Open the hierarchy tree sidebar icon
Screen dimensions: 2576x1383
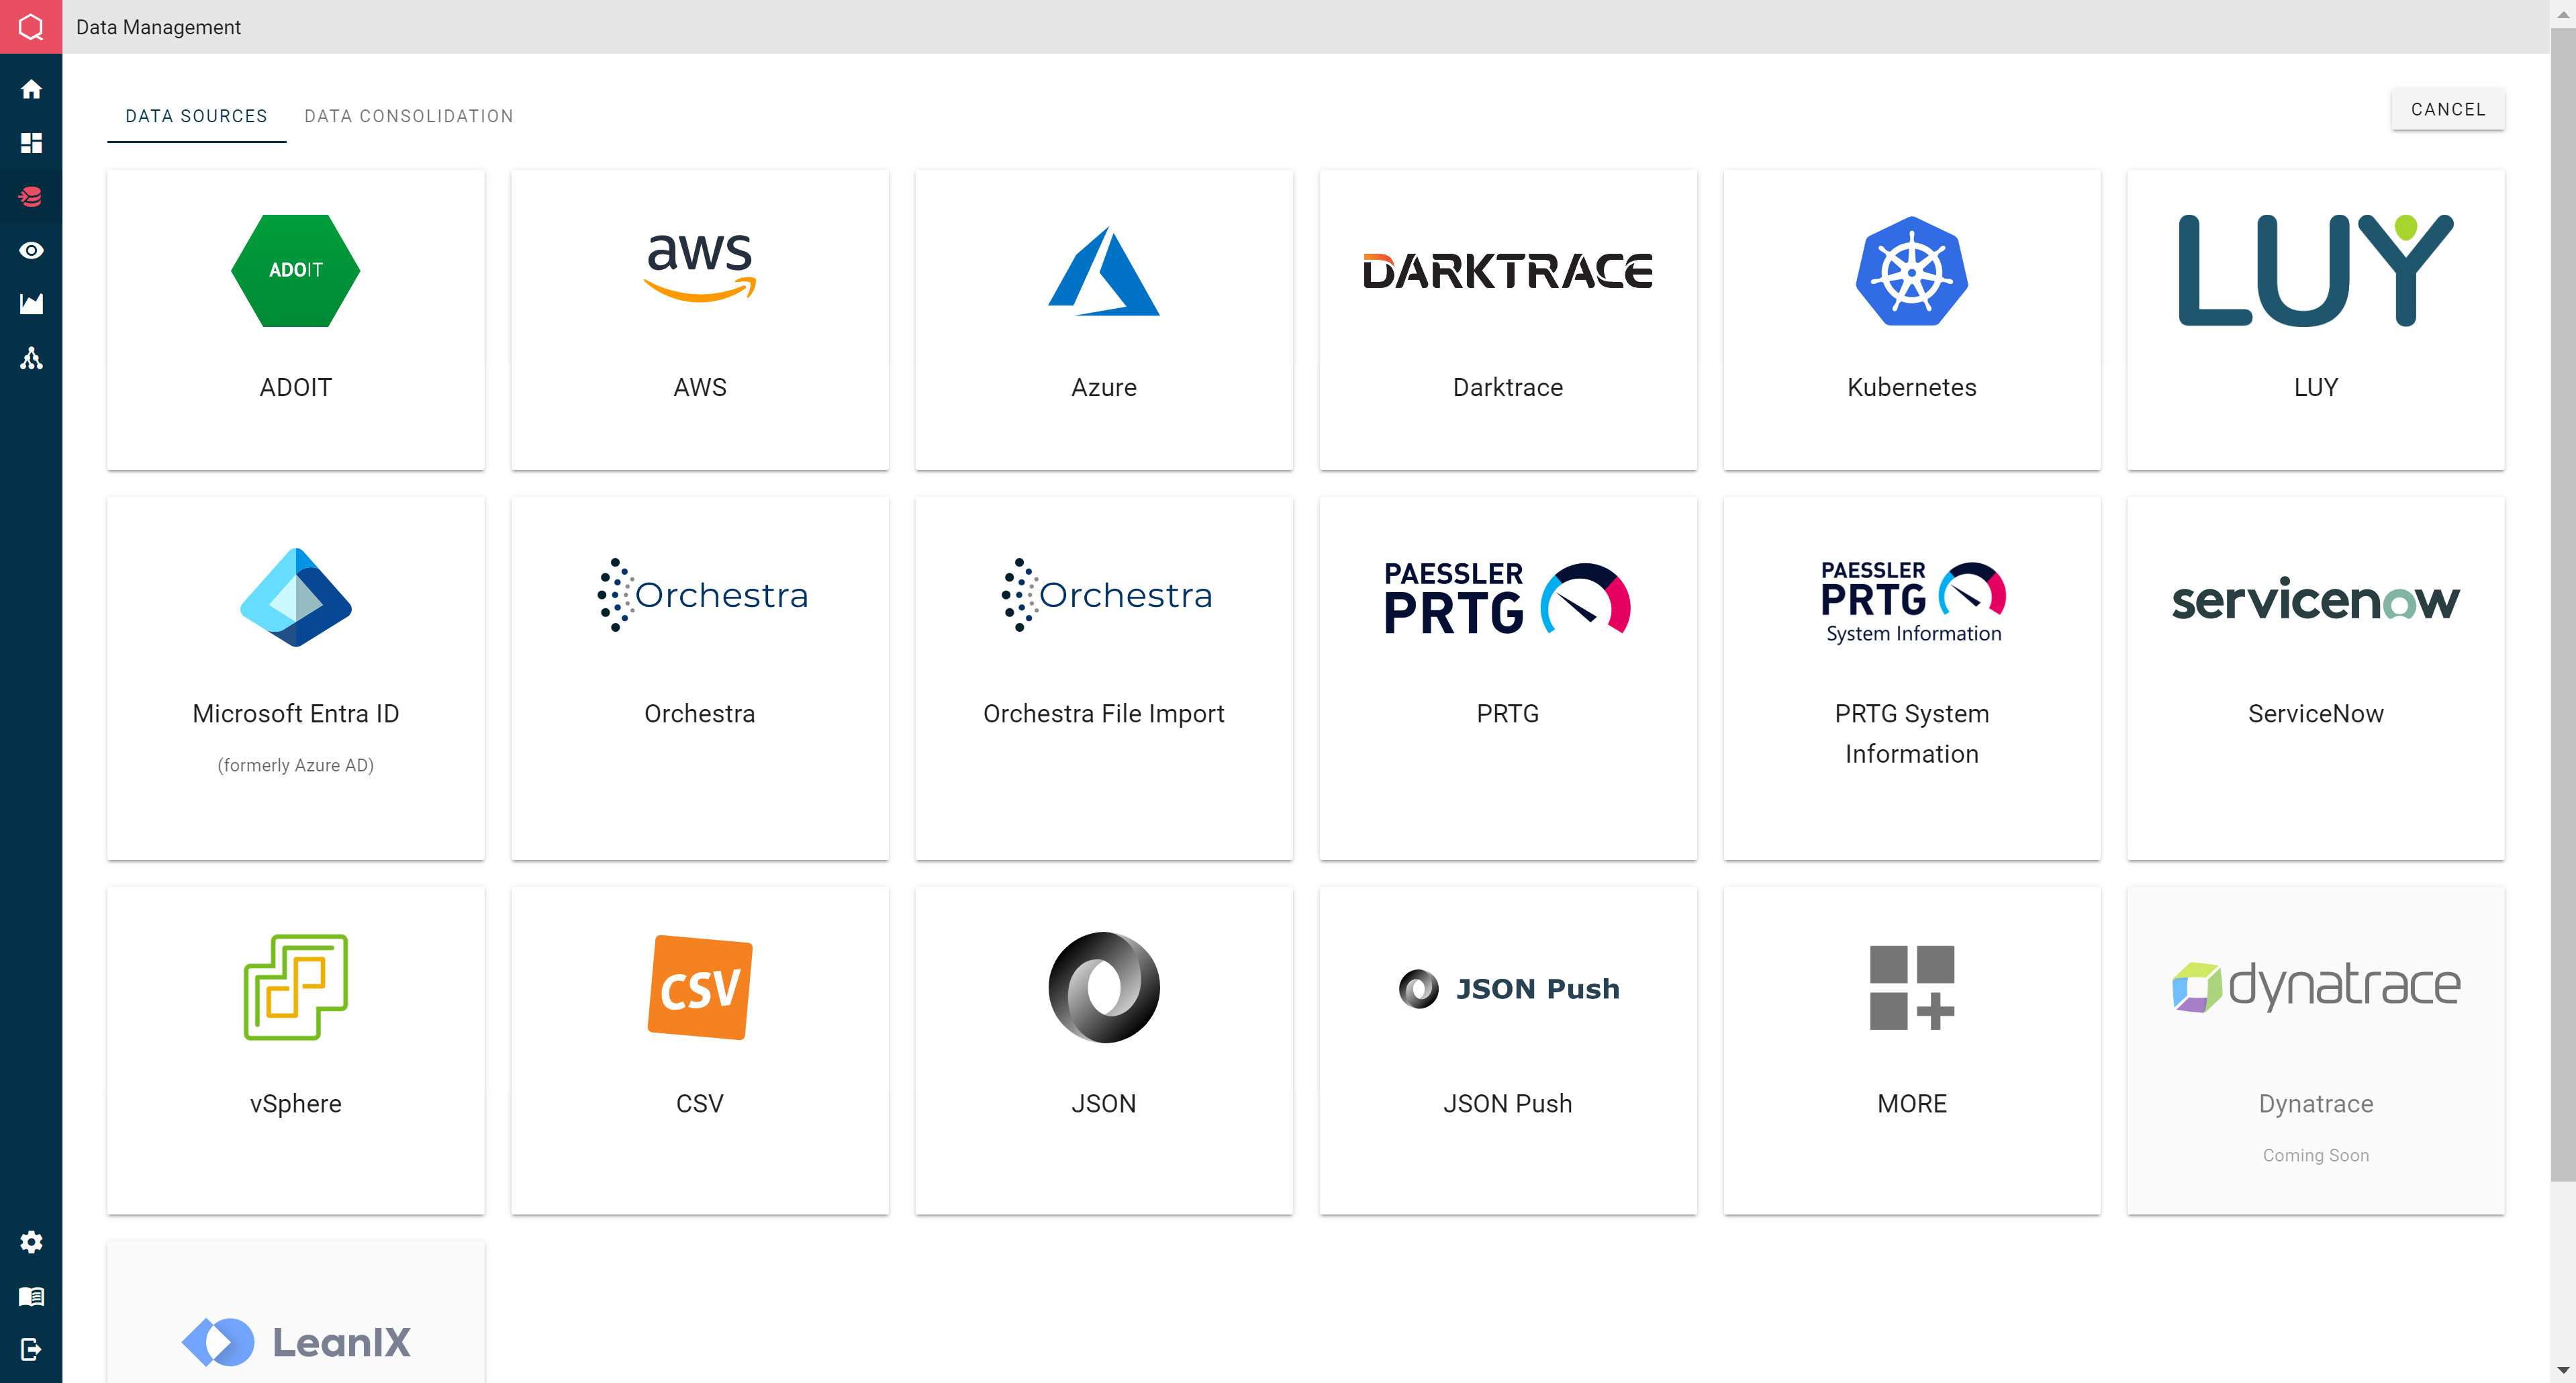31,358
